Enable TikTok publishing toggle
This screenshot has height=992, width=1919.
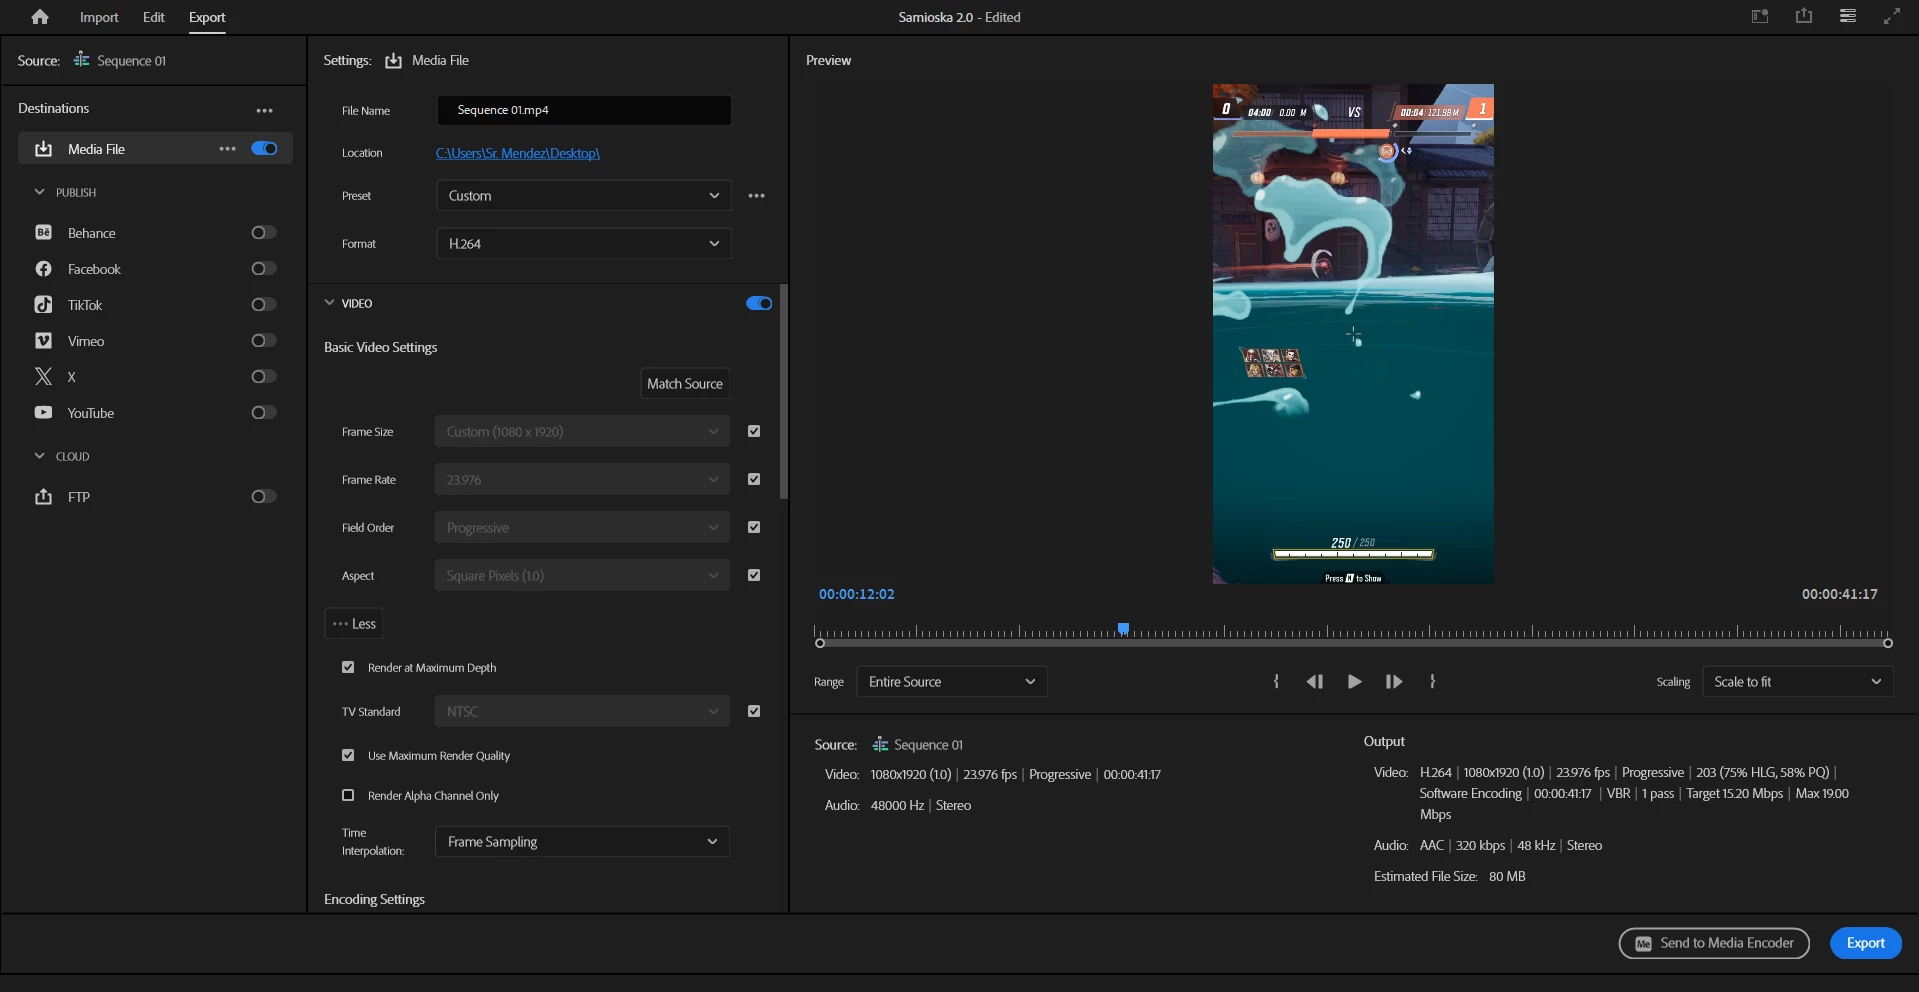click(264, 305)
